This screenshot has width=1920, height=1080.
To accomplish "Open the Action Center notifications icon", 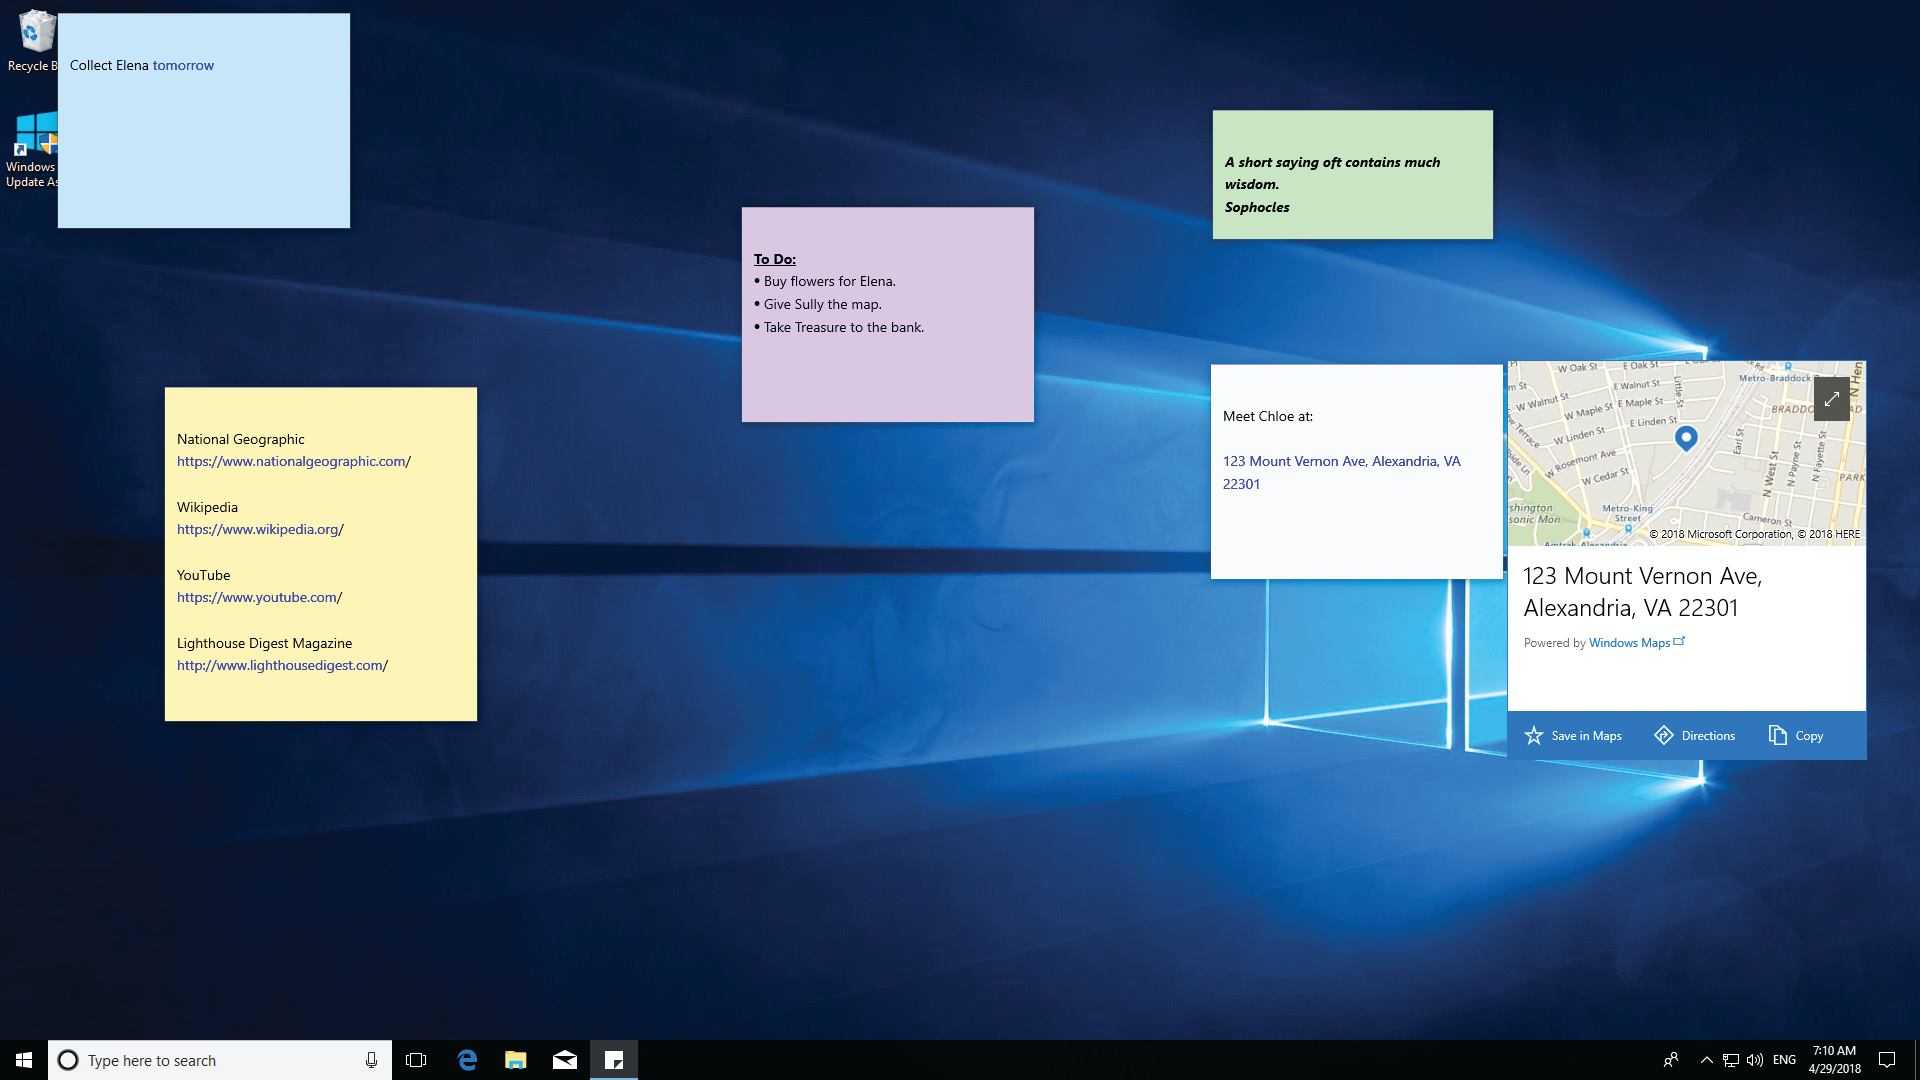I will pos(1887,1060).
